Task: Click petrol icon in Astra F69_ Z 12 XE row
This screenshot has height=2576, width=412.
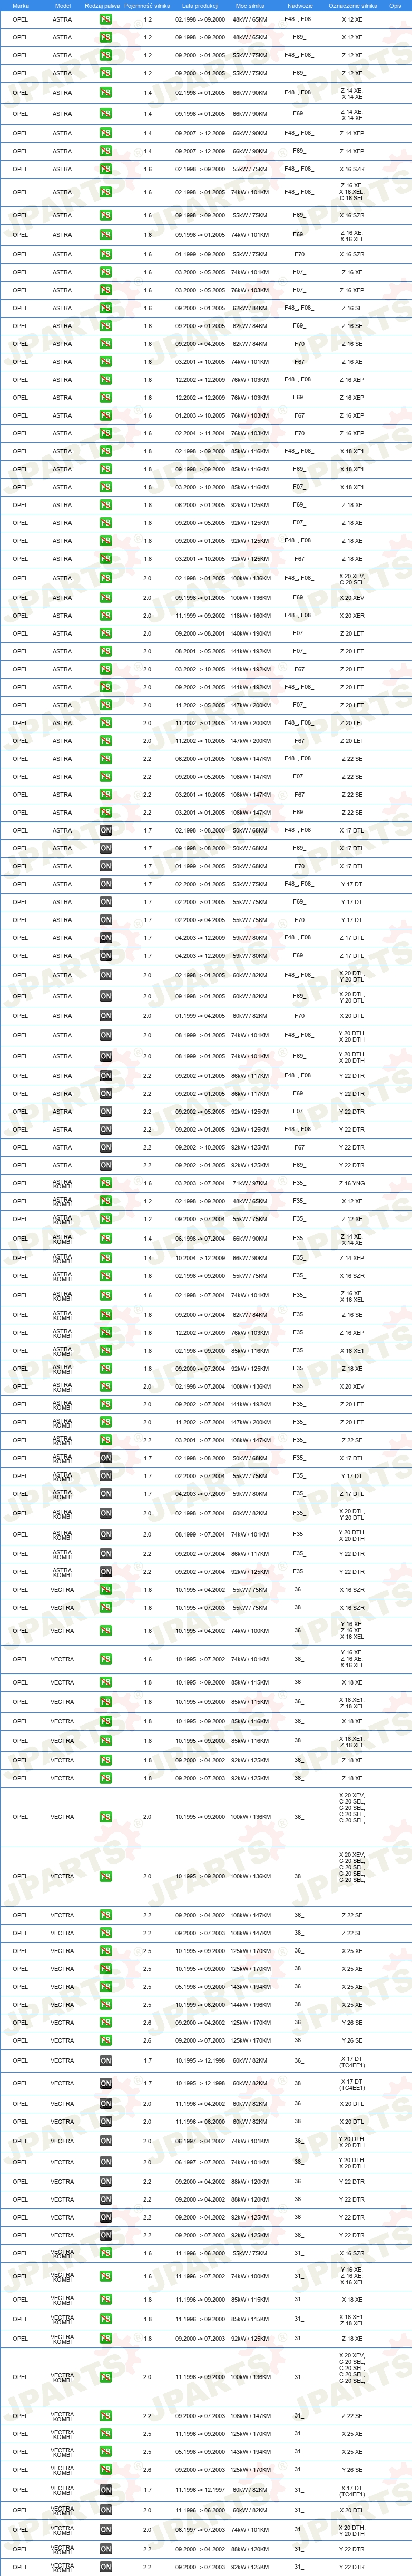Action: (x=105, y=73)
